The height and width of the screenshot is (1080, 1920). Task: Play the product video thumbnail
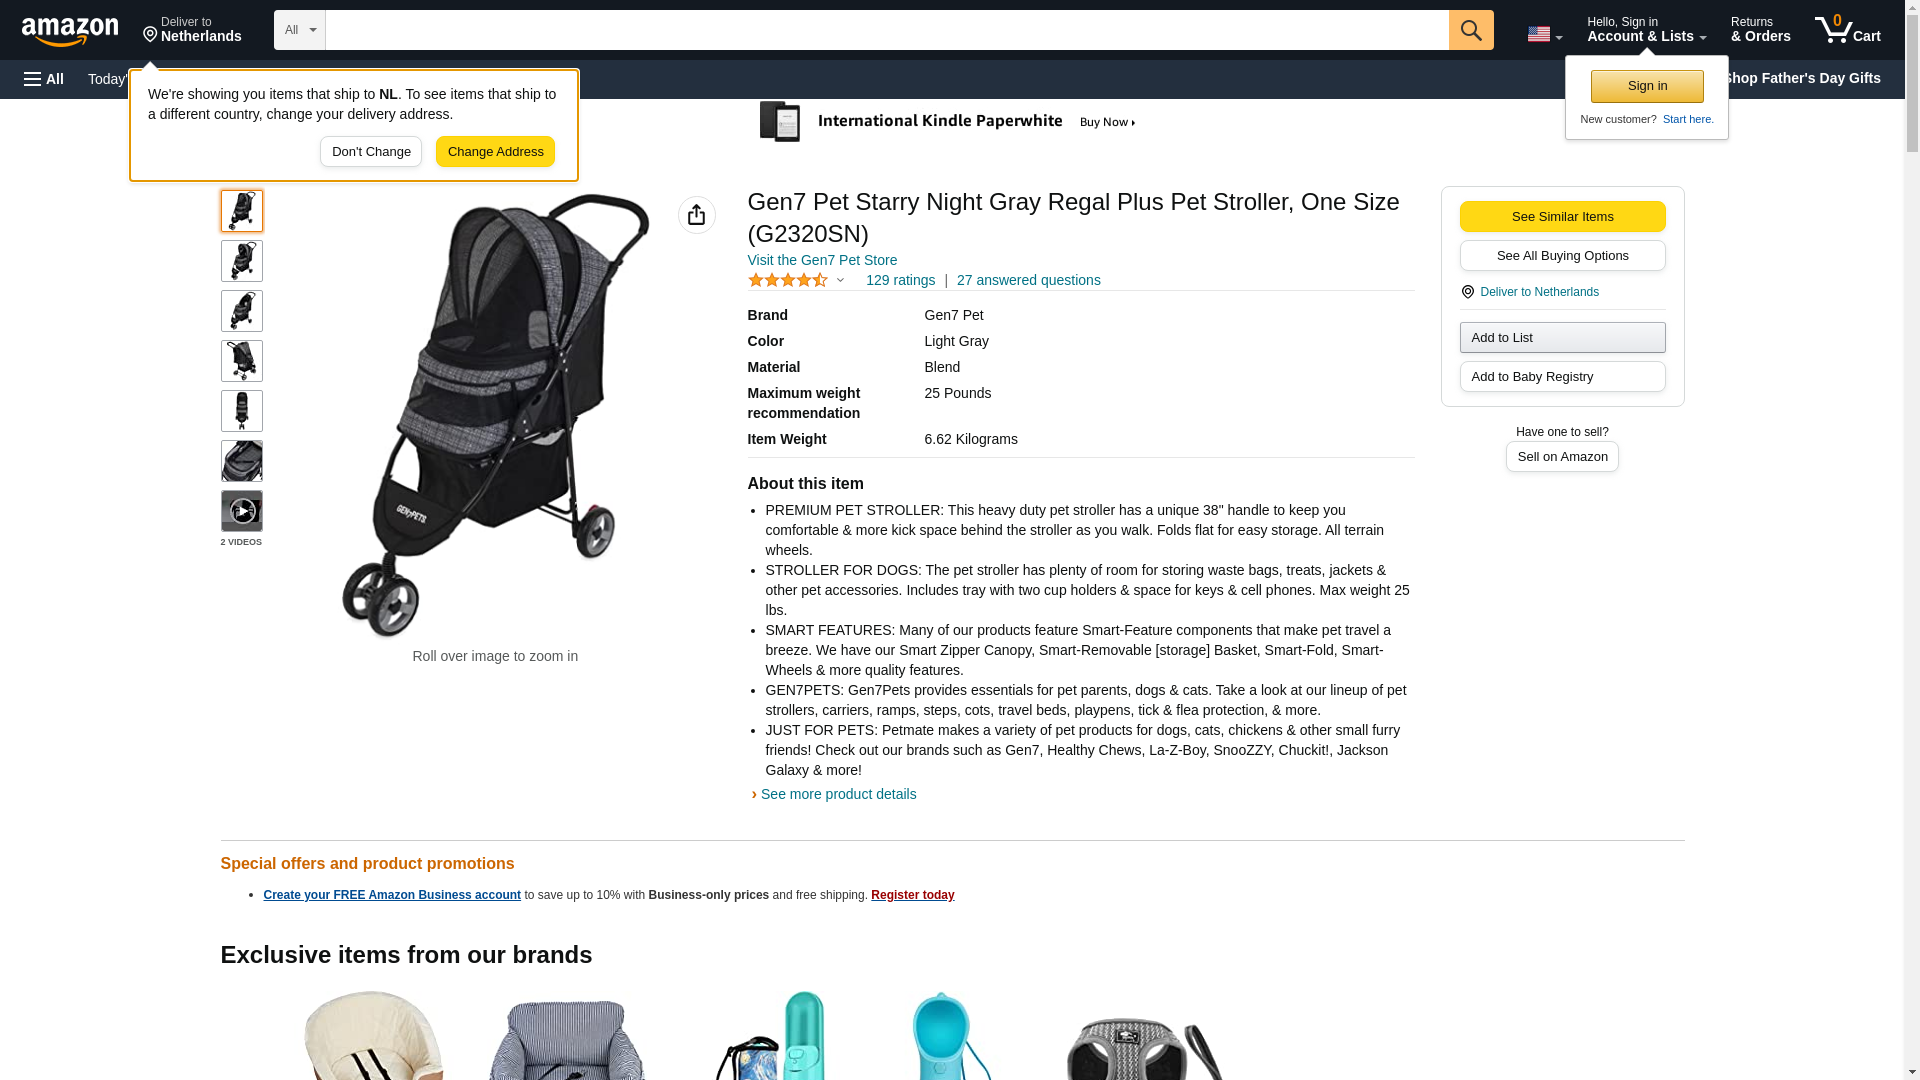point(242,511)
